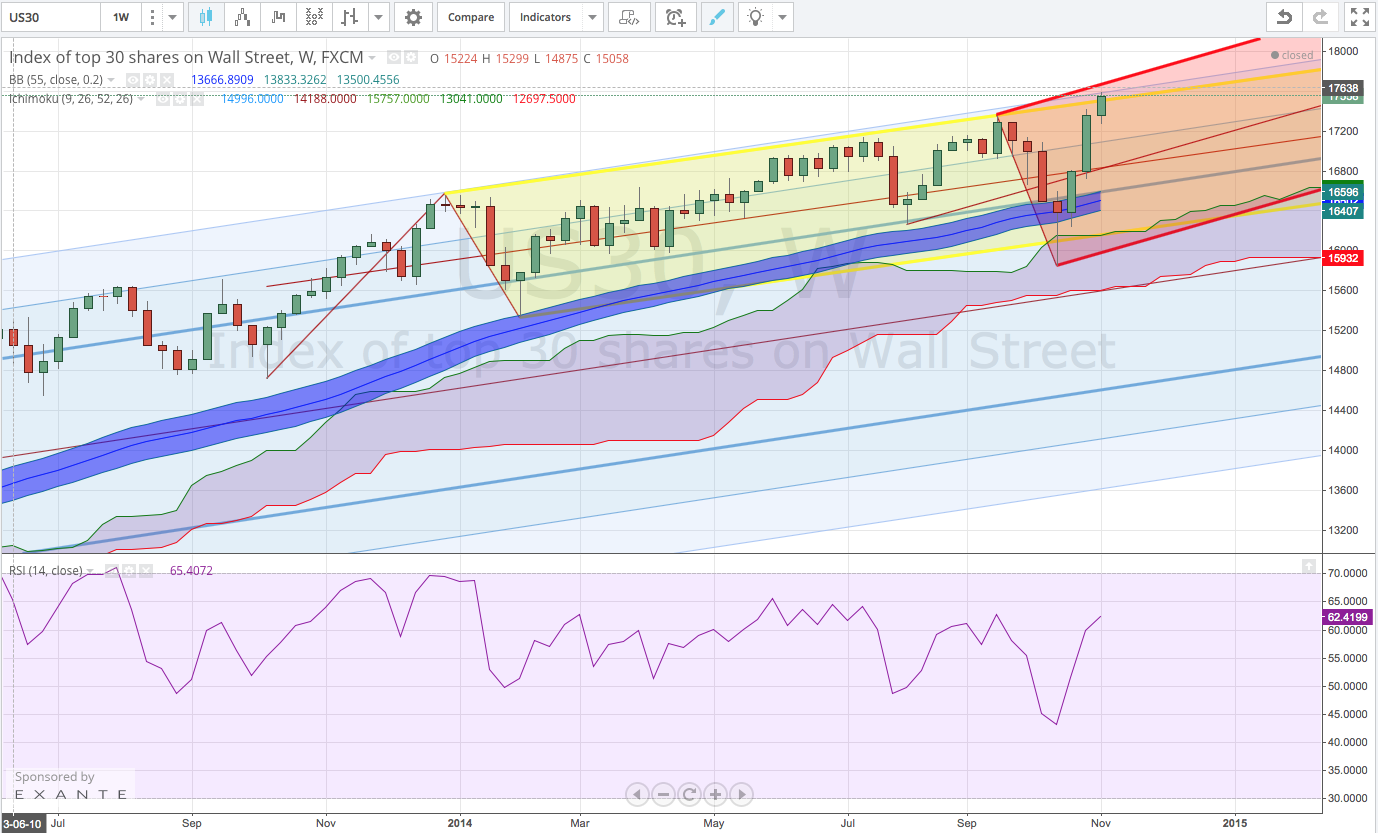The image size is (1378, 833).
Task: Click the Compare button
Action: click(470, 17)
